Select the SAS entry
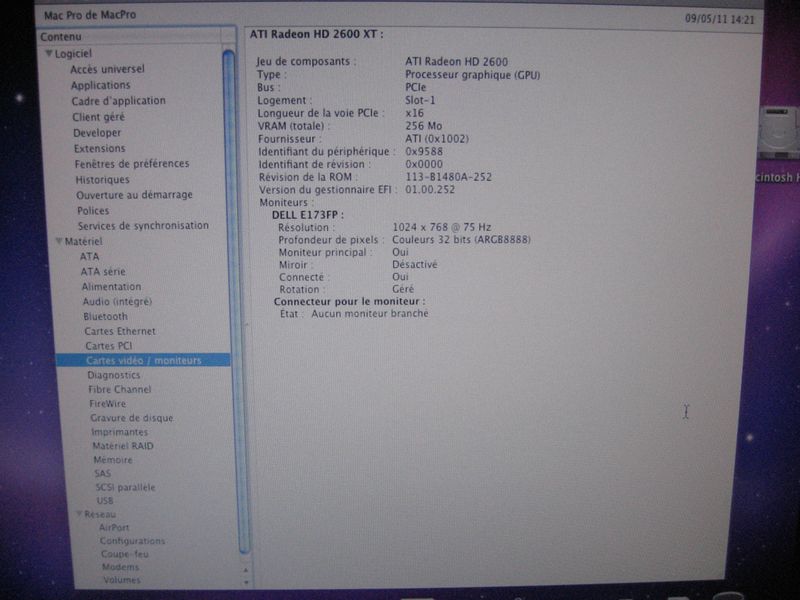 coord(102,473)
